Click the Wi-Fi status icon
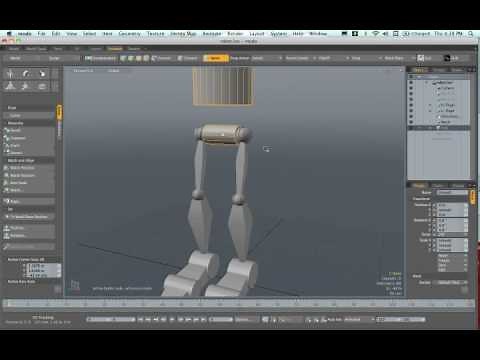This screenshot has width=480, height=360. 376,34
